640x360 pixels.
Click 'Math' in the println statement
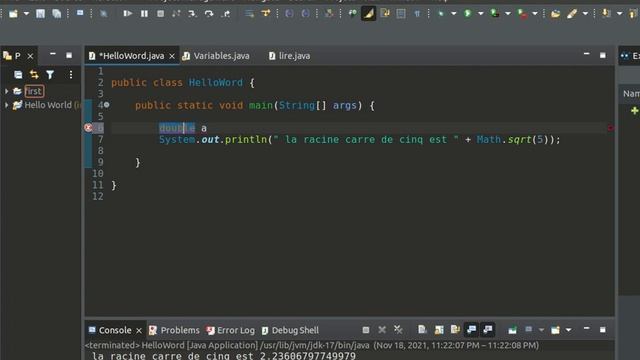(489, 140)
